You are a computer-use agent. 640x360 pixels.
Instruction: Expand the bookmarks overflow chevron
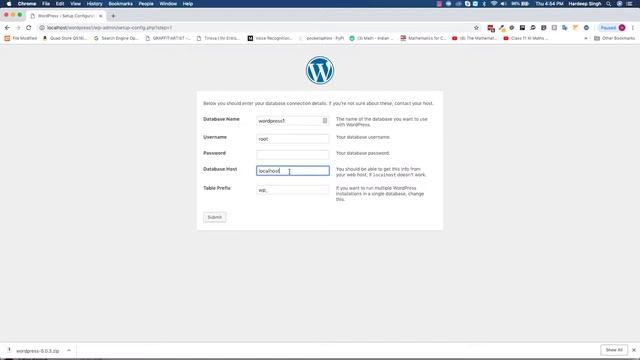(x=586, y=38)
